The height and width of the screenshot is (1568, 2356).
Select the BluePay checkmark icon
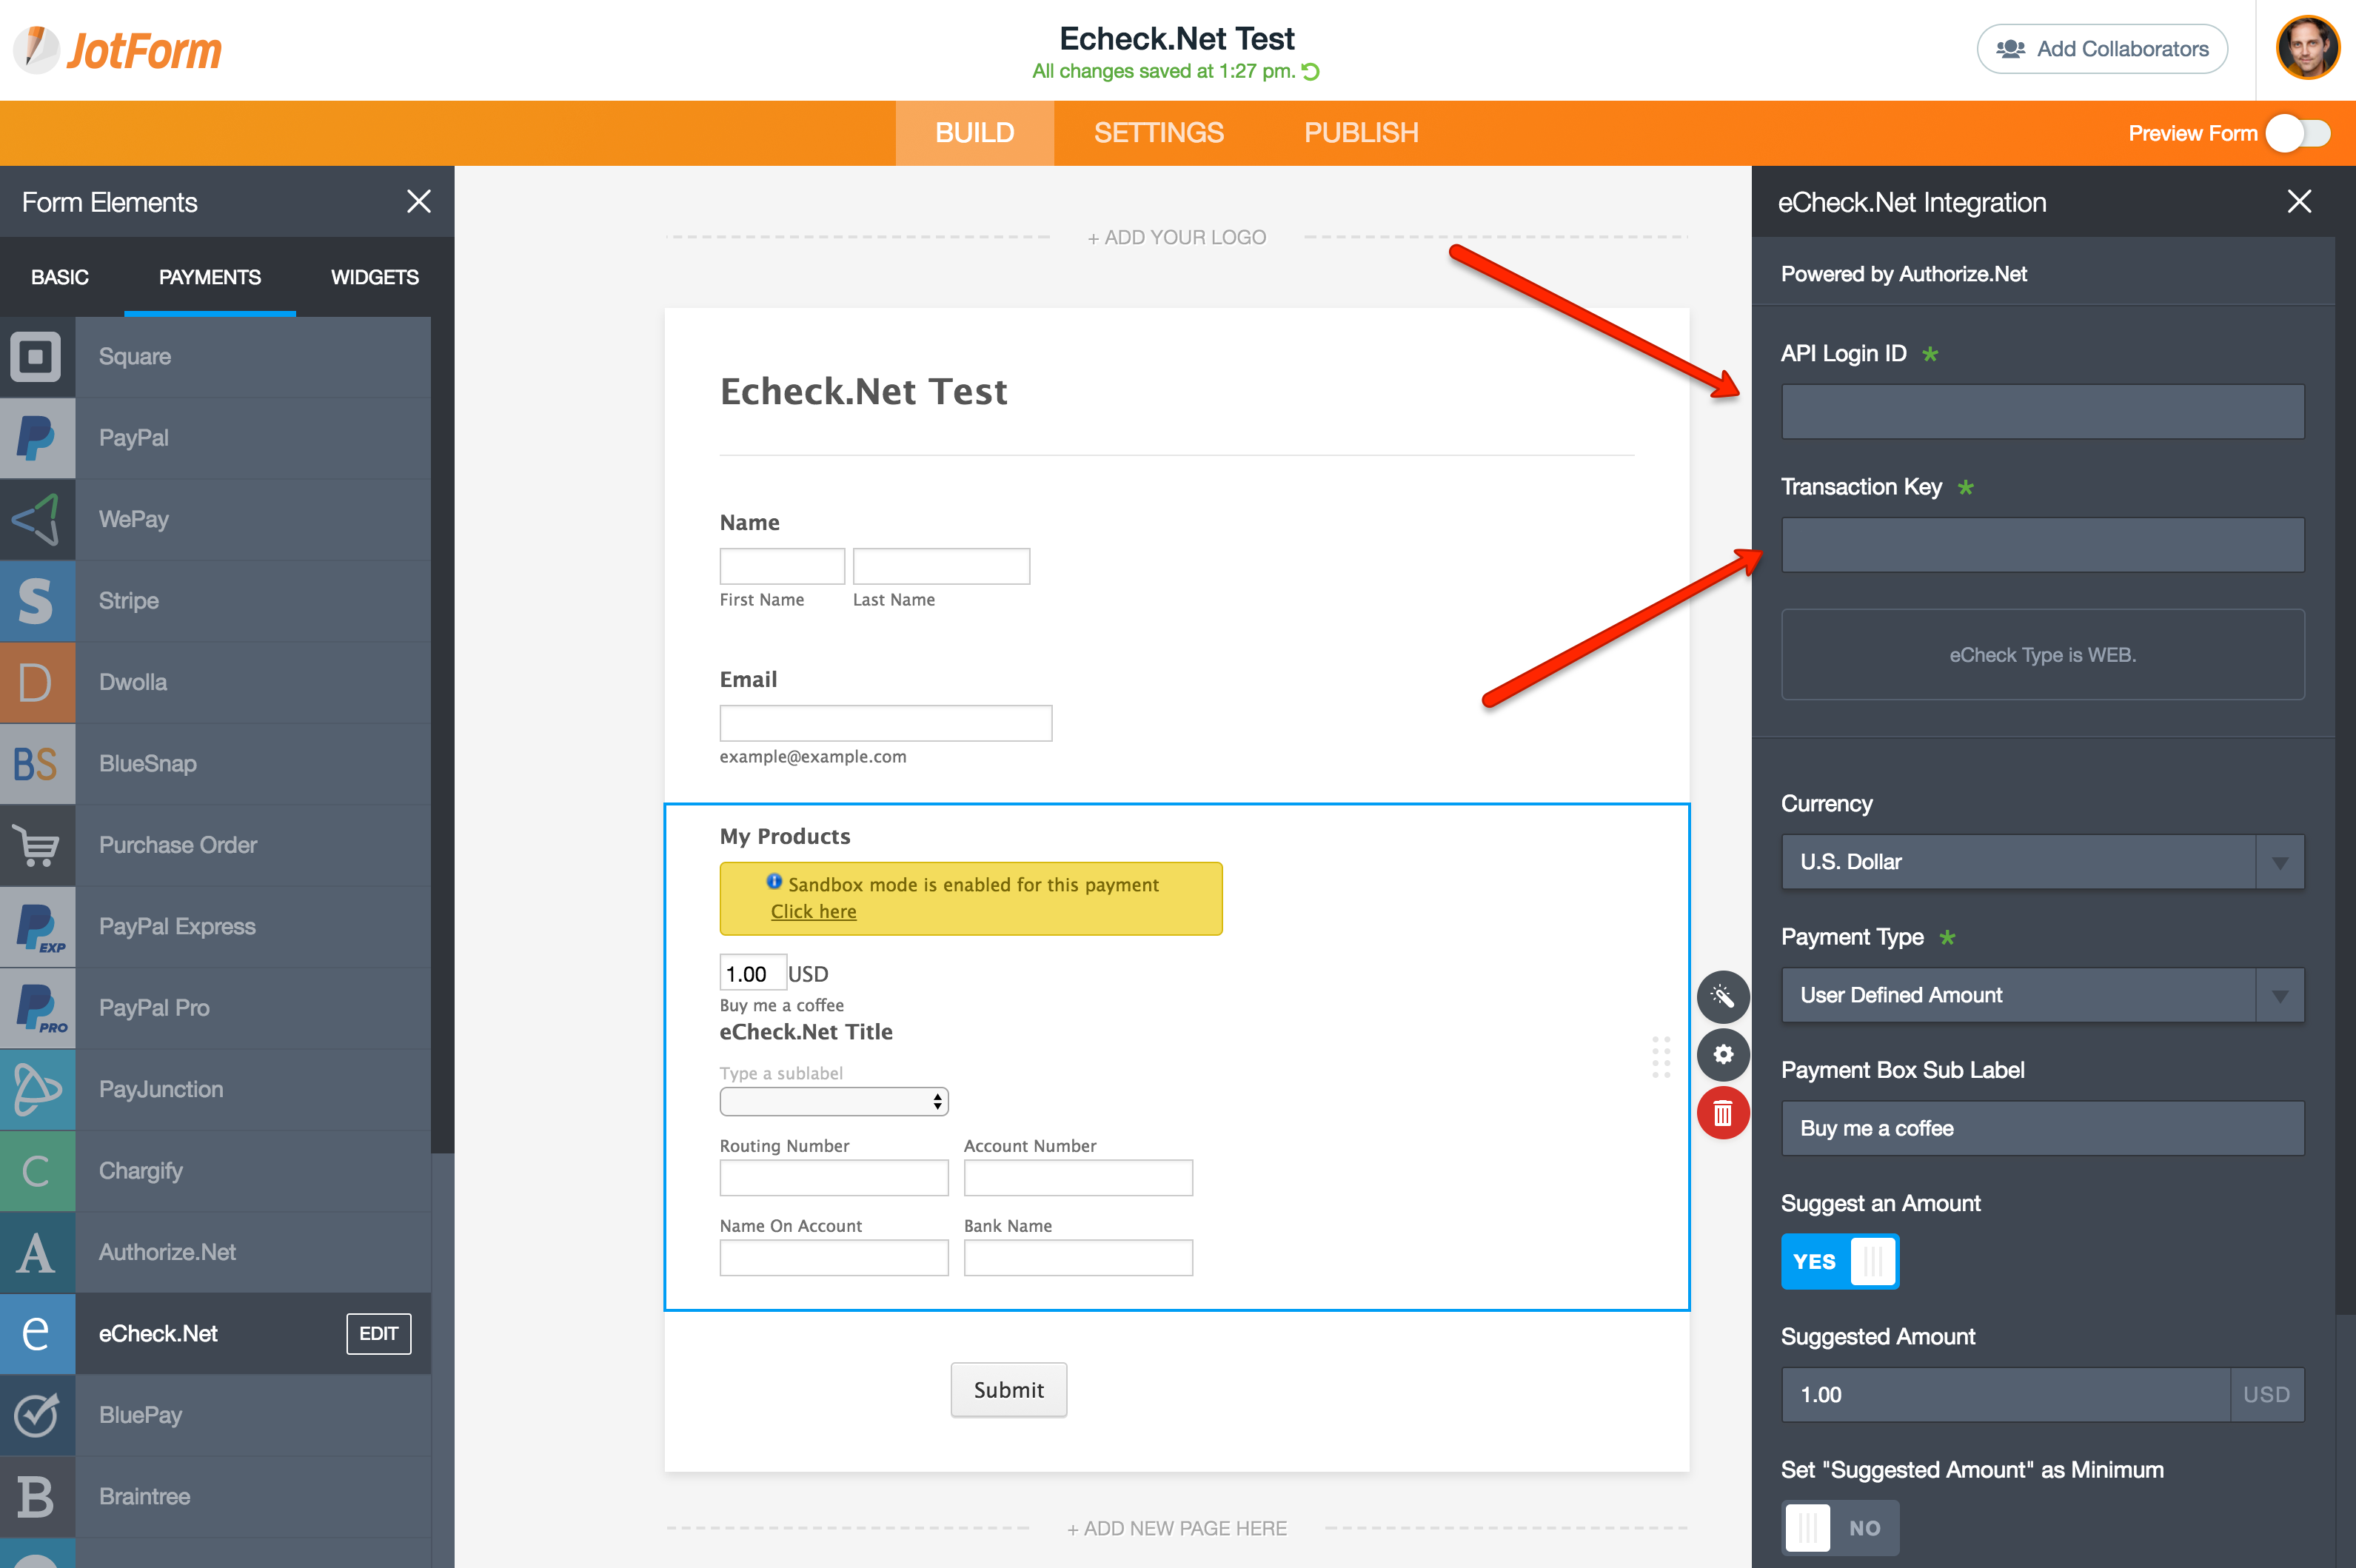37,1416
